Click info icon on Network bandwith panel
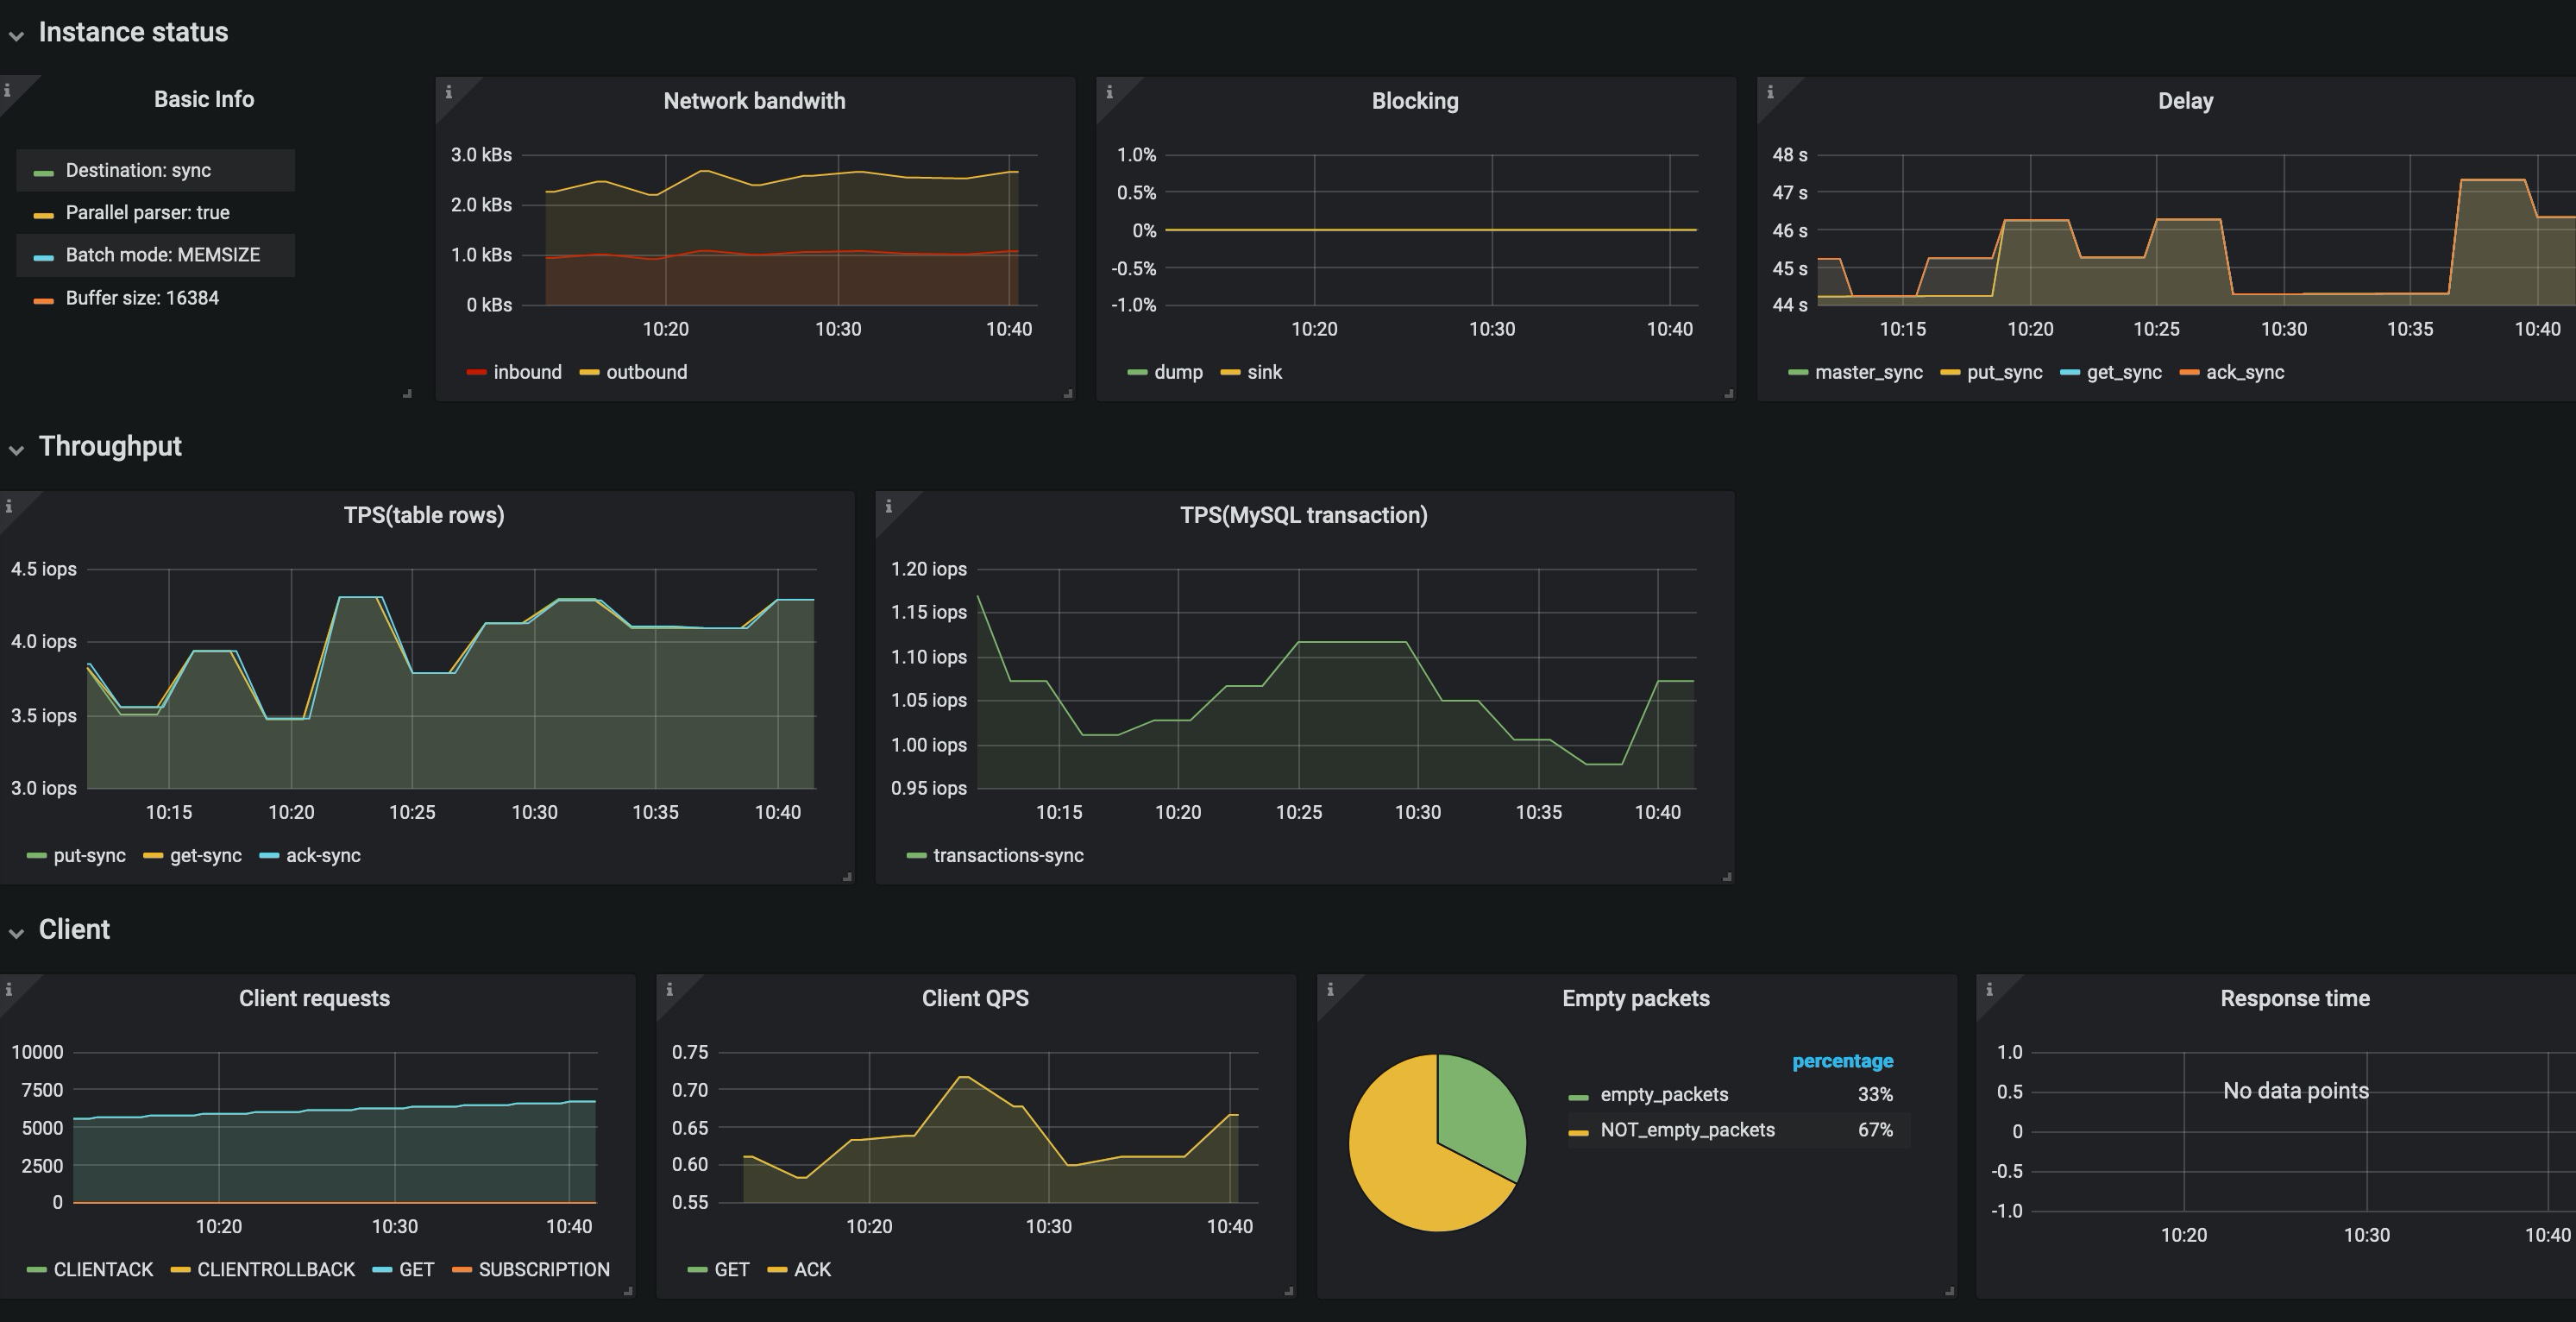The width and height of the screenshot is (2576, 1322). [448, 92]
